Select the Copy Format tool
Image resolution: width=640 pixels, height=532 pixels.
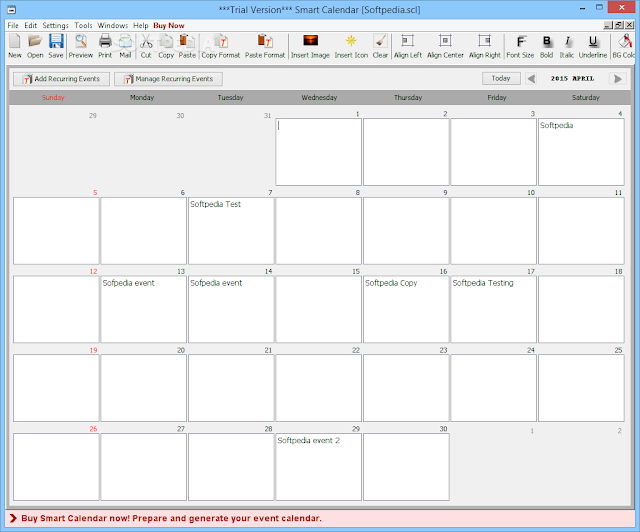point(220,46)
